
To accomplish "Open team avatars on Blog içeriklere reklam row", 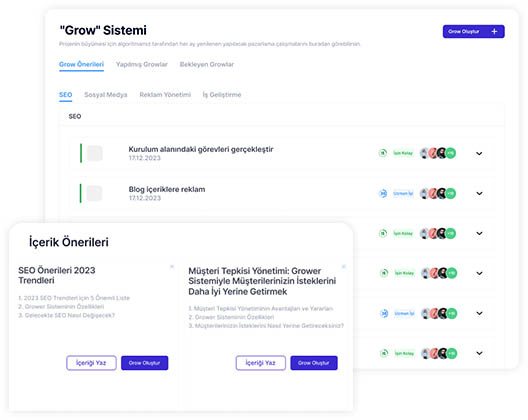I will (438, 193).
